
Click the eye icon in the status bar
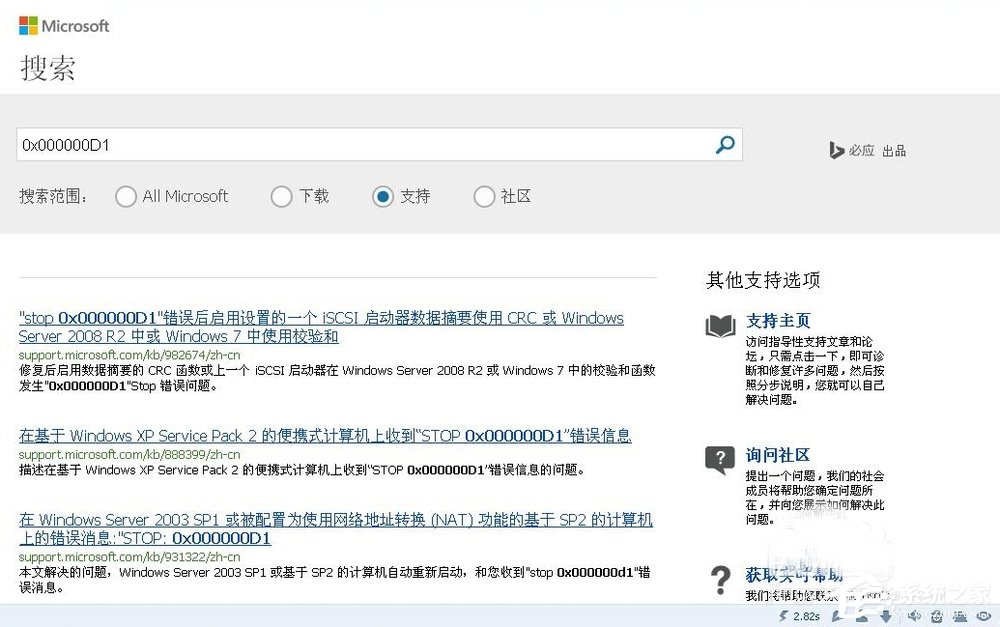click(x=982, y=618)
